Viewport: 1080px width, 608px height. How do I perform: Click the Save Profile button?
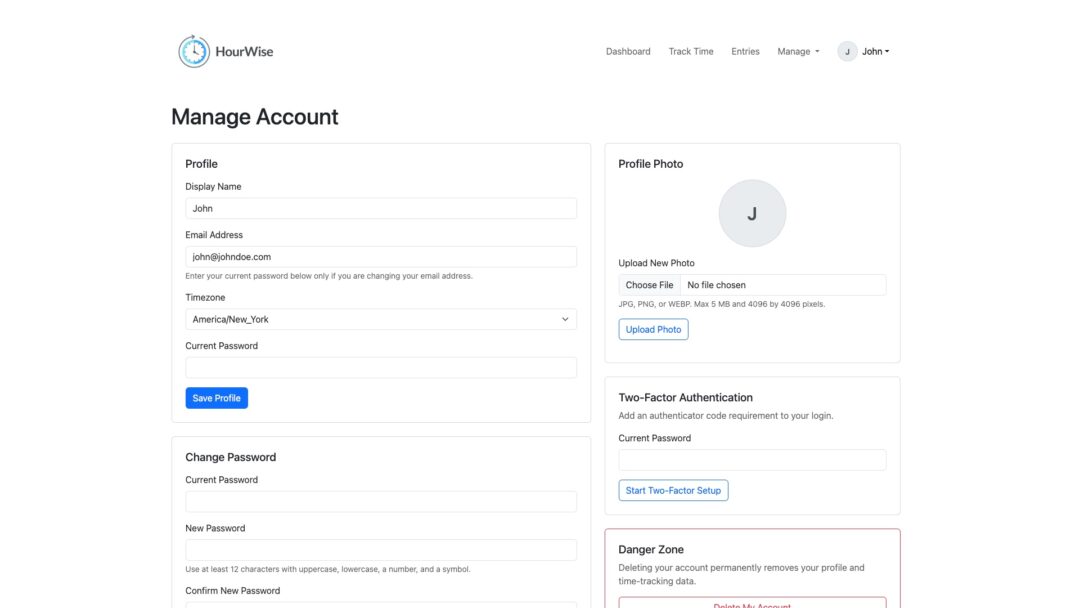pos(216,398)
